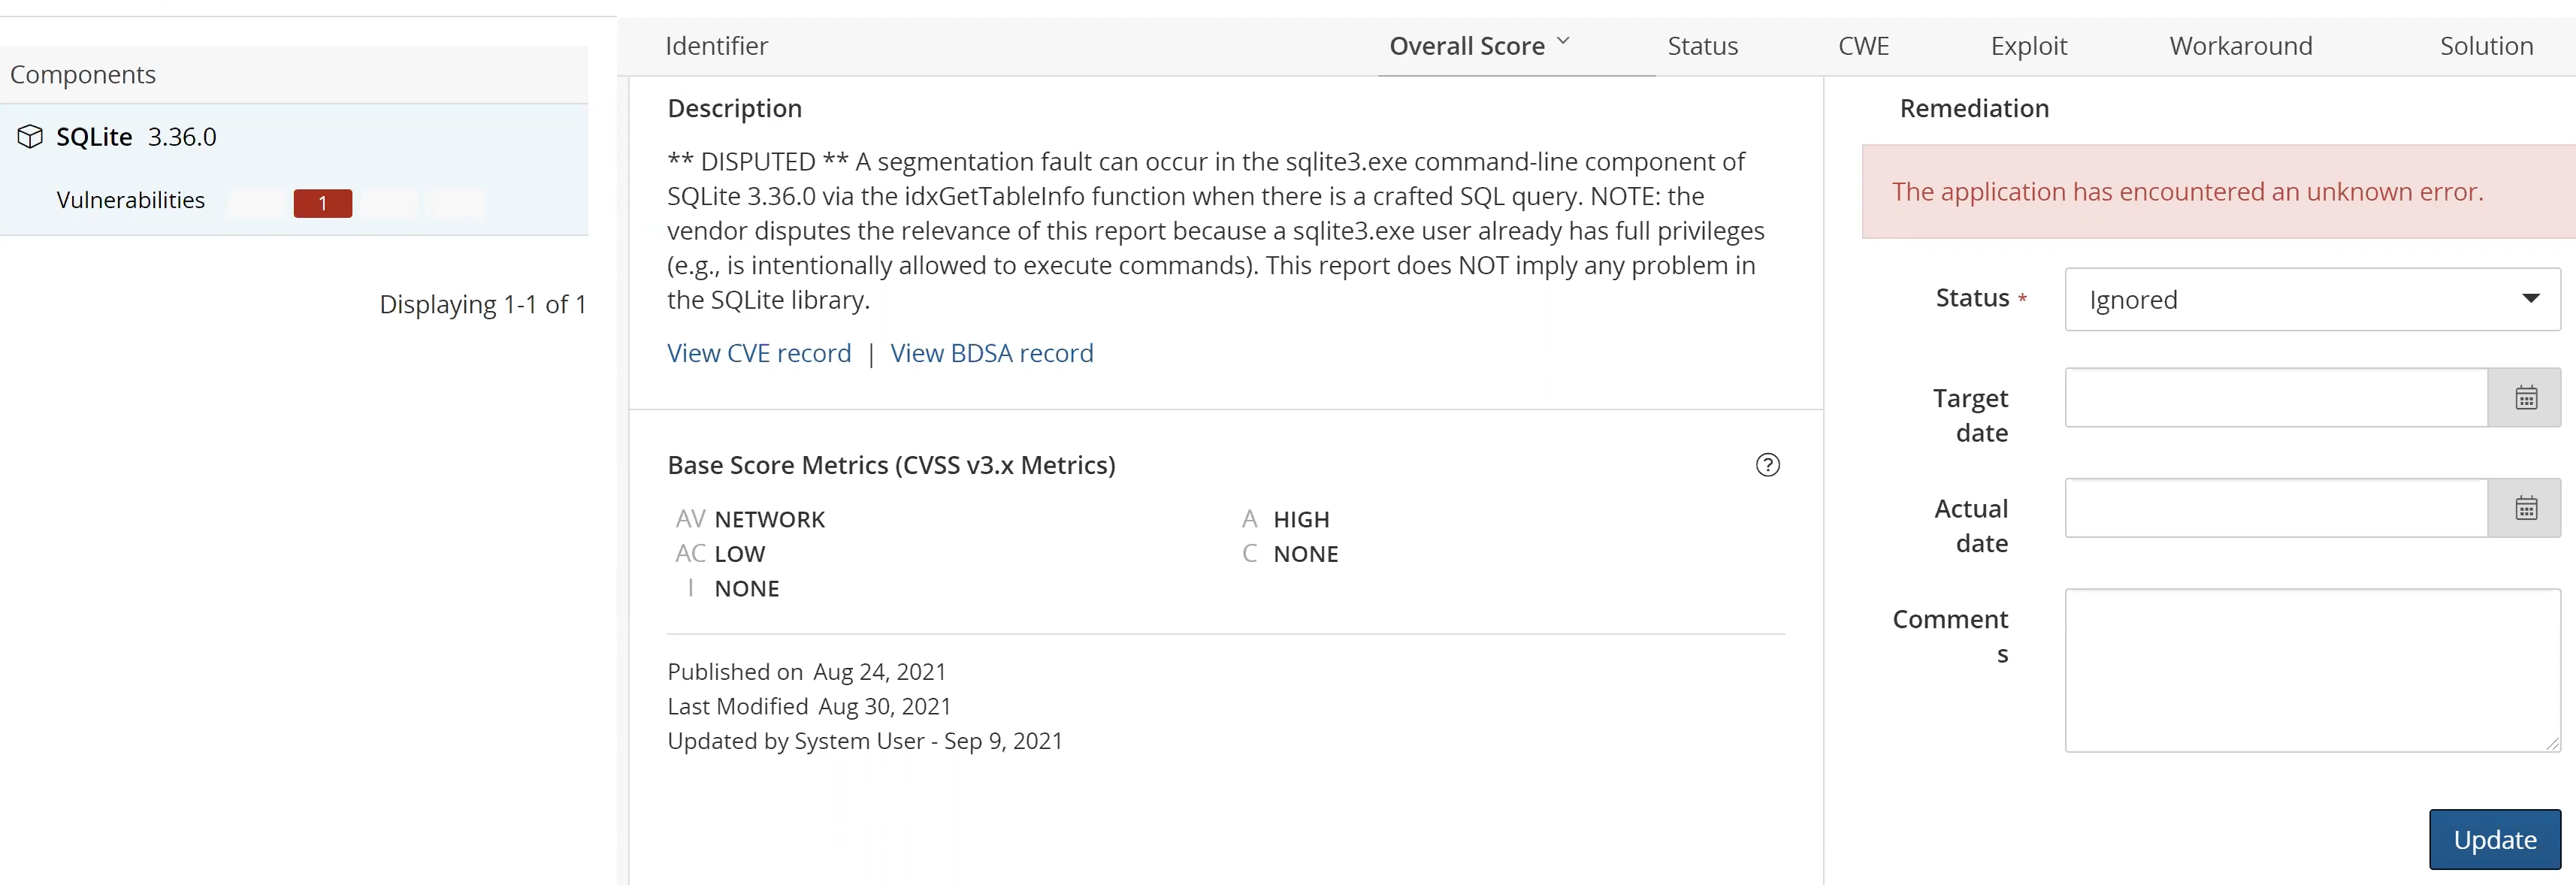Open the View CVE record link
This screenshot has width=2576, height=885.
point(758,352)
